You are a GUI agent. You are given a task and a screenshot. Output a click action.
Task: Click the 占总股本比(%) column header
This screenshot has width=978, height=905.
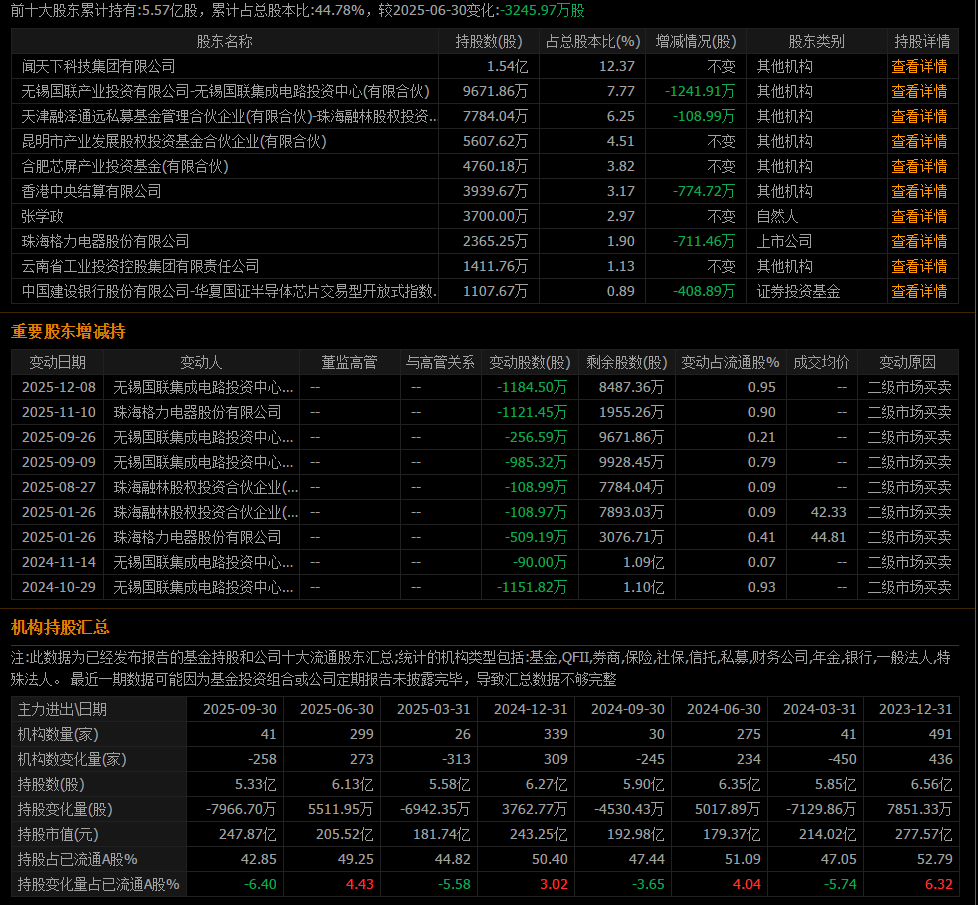coord(593,41)
